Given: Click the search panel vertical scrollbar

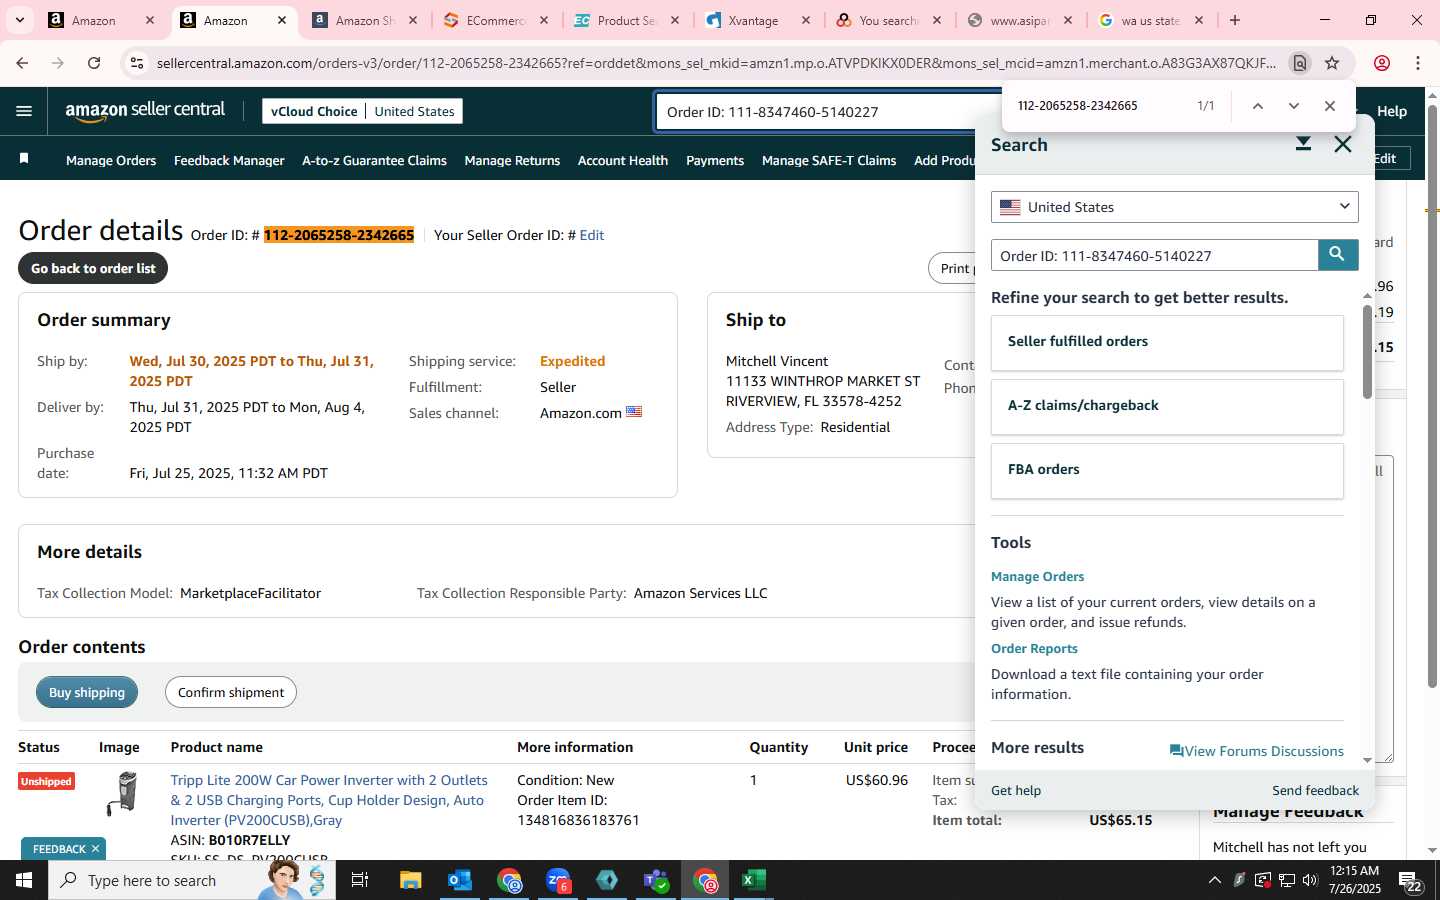Looking at the screenshot, I should click(1367, 352).
